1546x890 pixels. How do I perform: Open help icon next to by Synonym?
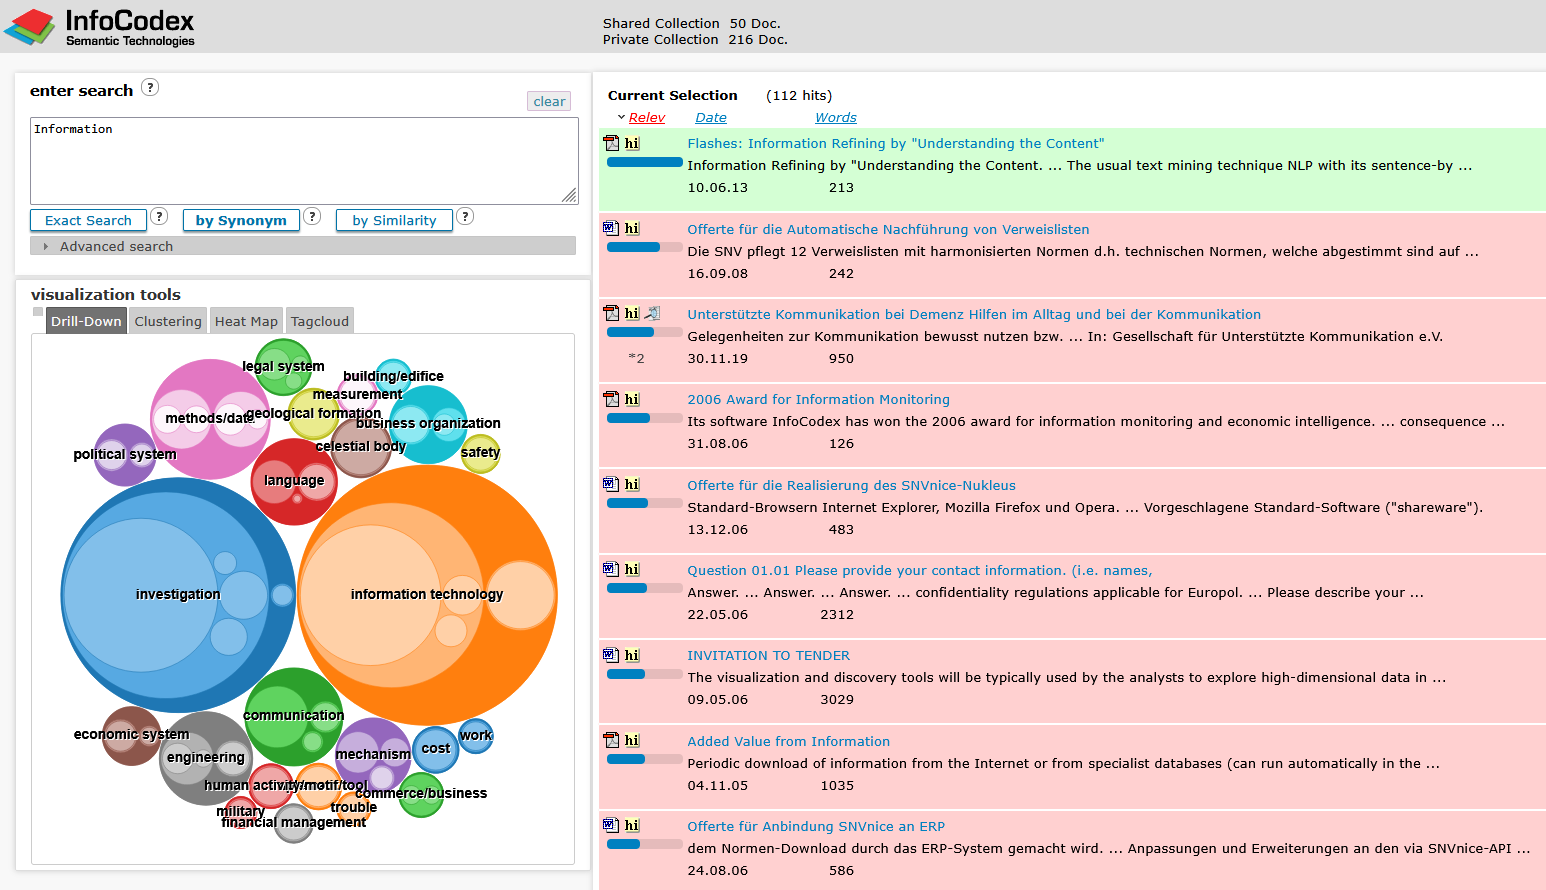312,217
